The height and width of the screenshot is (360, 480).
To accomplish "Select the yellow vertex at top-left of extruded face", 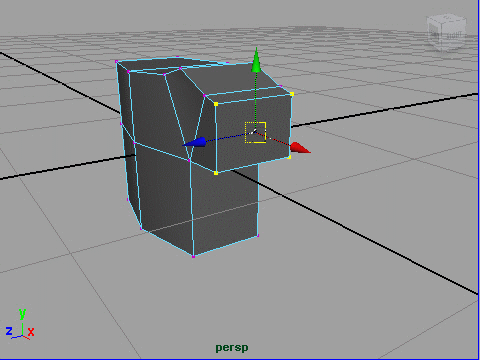I will tap(216, 104).
